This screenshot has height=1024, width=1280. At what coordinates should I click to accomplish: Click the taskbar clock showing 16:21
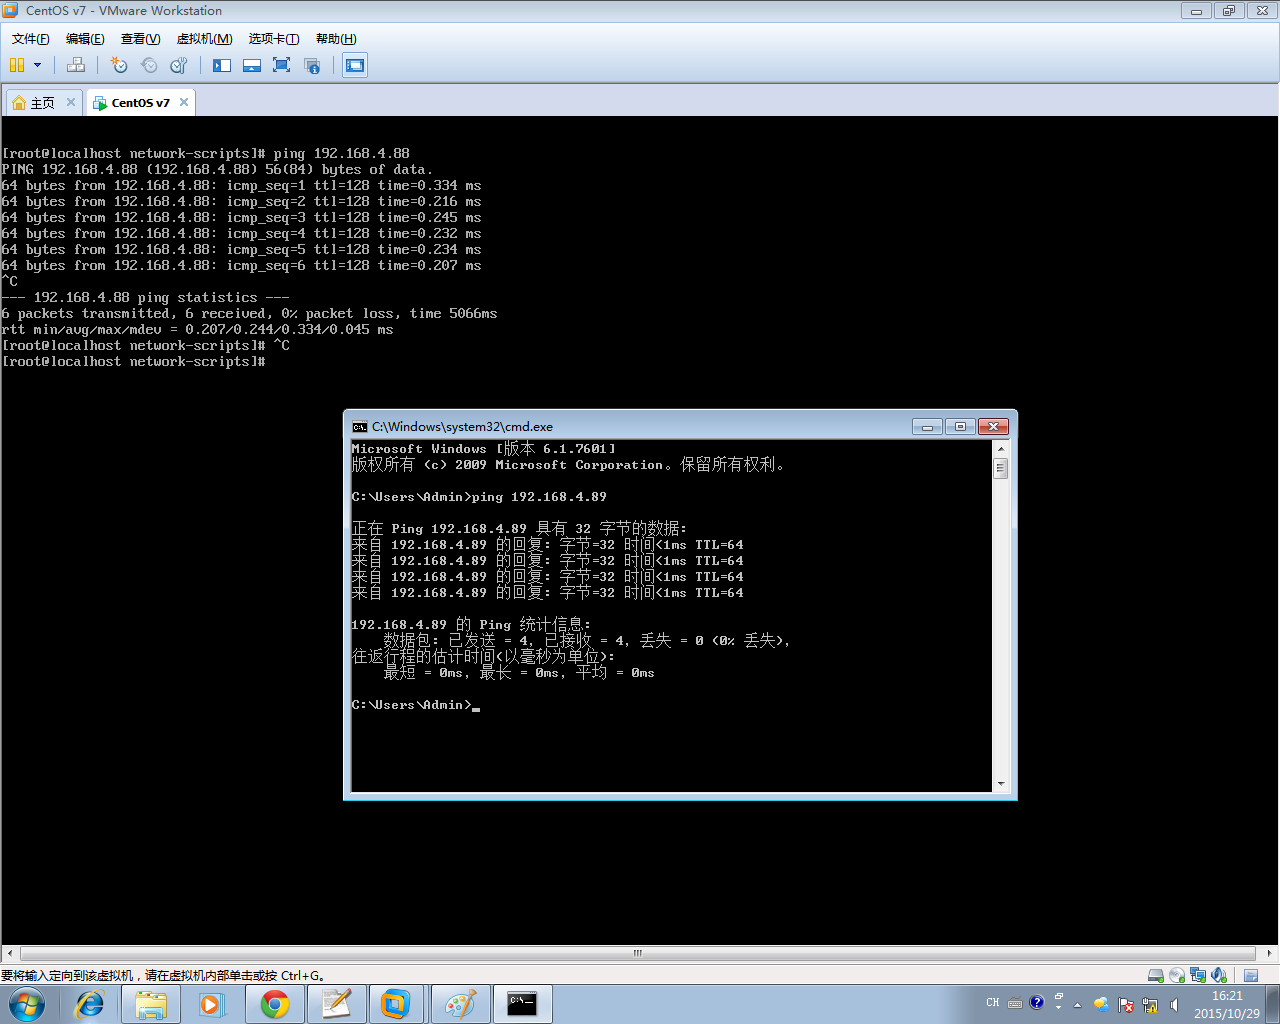1227,1005
